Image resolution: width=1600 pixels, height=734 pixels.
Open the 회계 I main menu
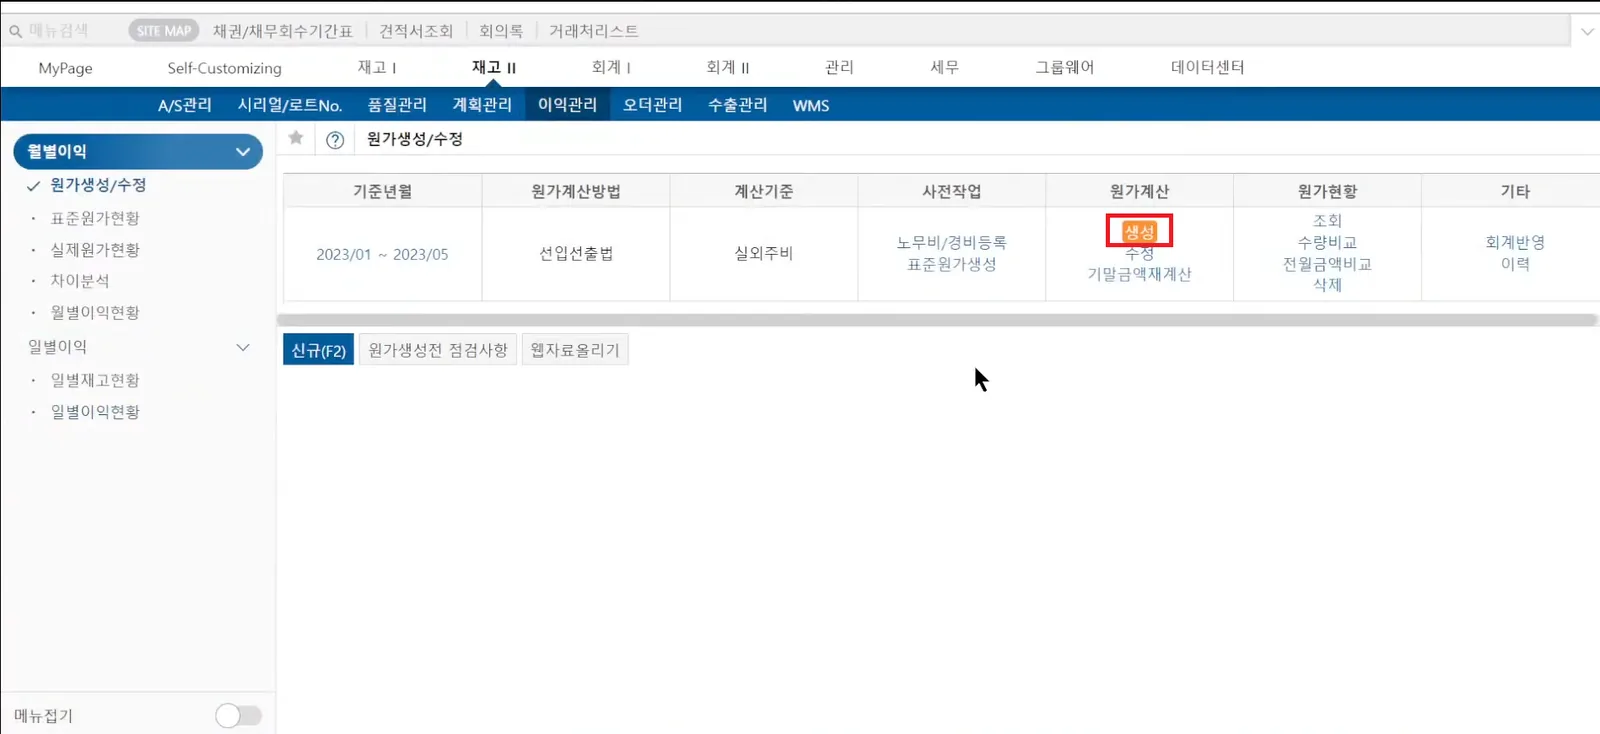(x=611, y=67)
